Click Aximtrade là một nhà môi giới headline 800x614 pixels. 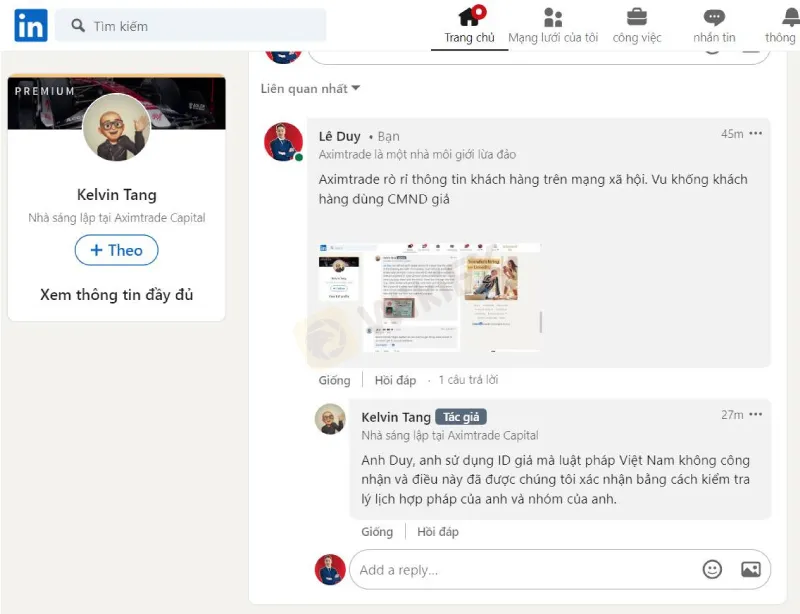(417, 155)
